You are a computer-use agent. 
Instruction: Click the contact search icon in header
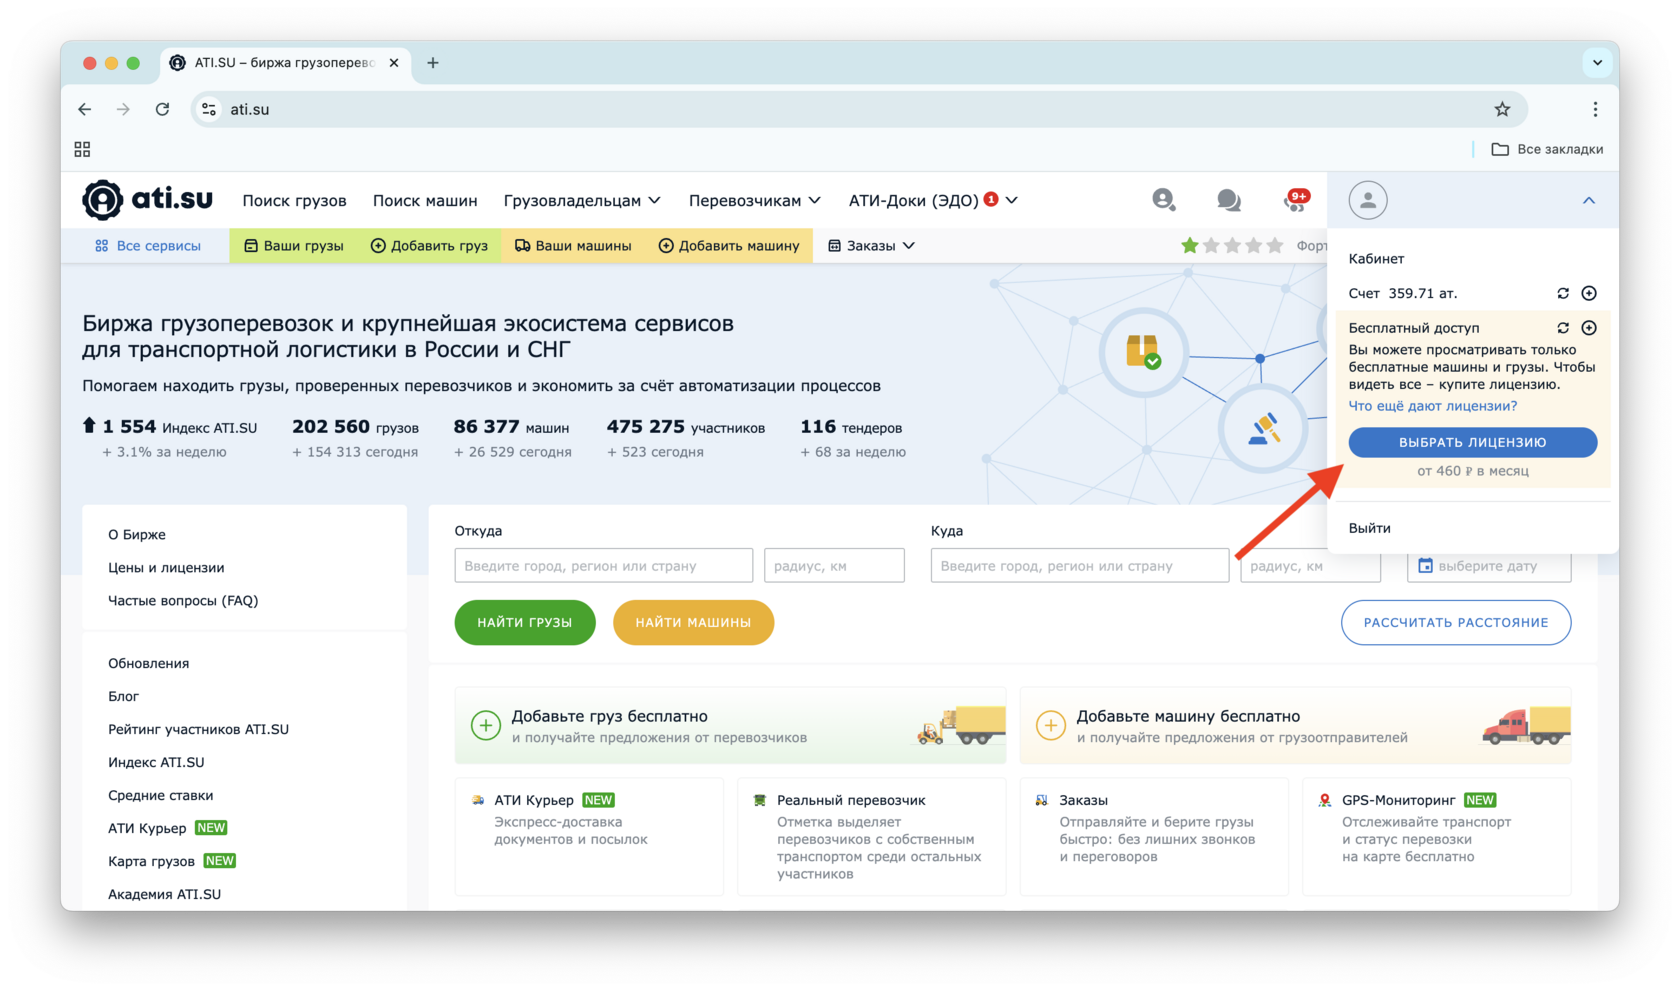point(1163,200)
